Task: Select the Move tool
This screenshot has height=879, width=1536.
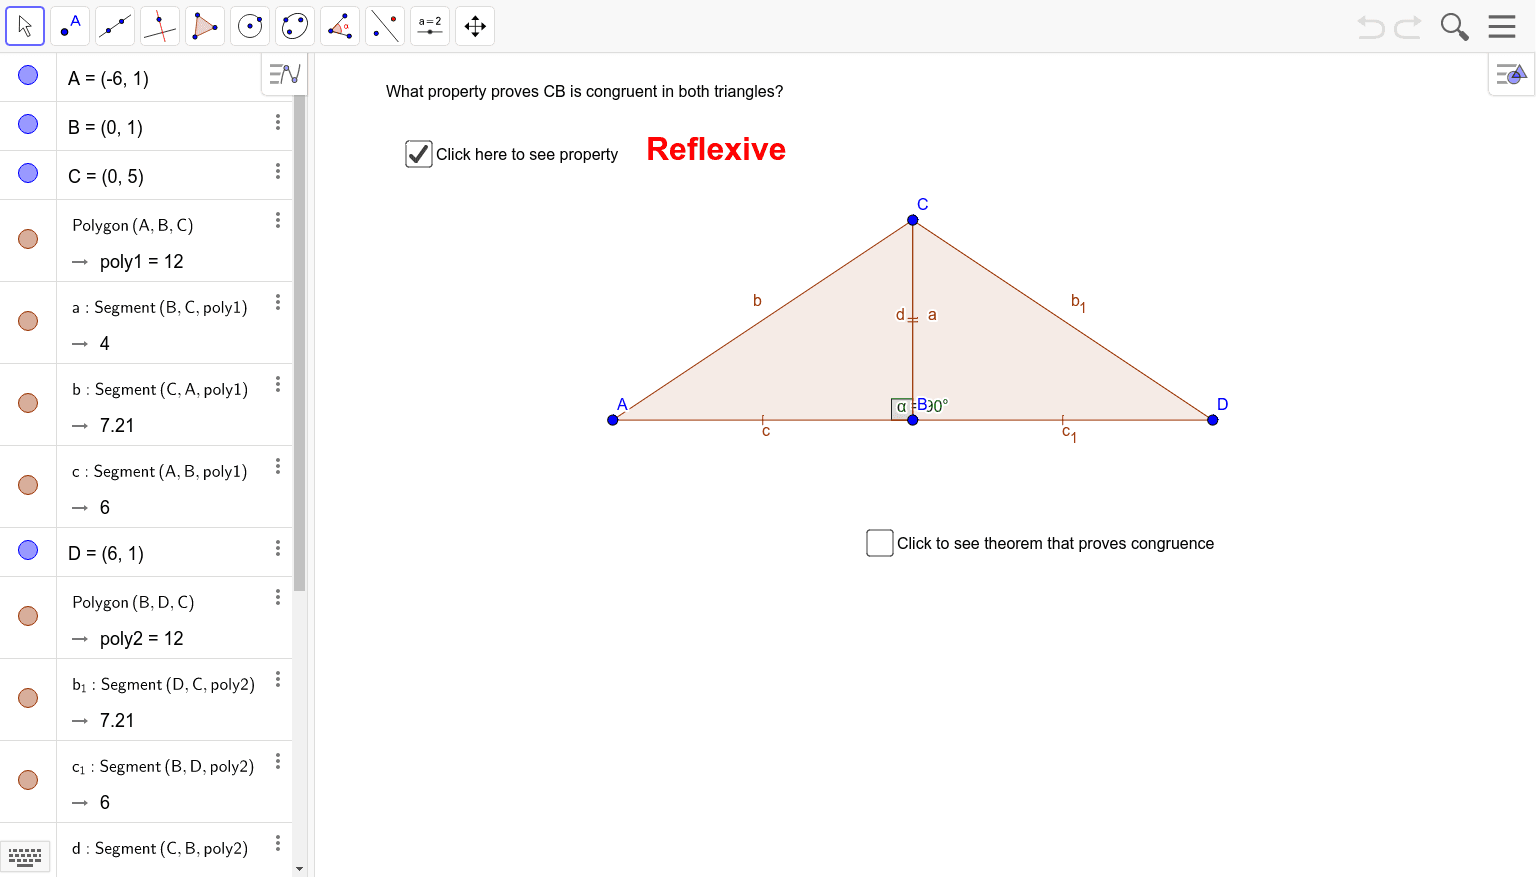Action: 25,25
